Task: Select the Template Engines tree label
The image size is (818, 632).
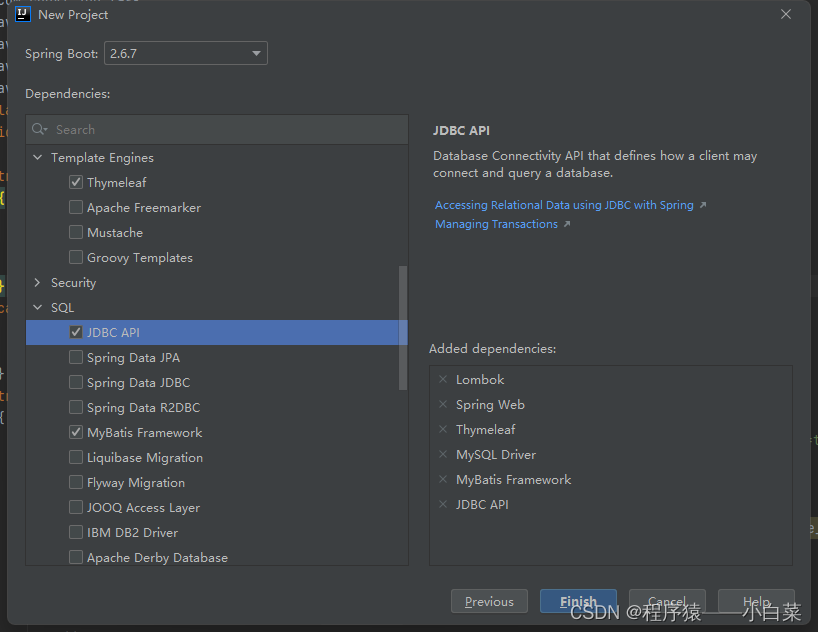Action: click(x=102, y=158)
